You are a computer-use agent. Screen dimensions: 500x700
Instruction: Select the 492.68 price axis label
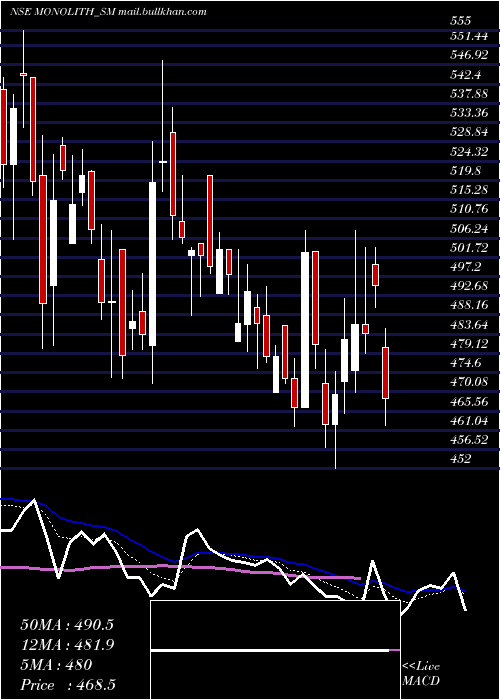coord(468,287)
